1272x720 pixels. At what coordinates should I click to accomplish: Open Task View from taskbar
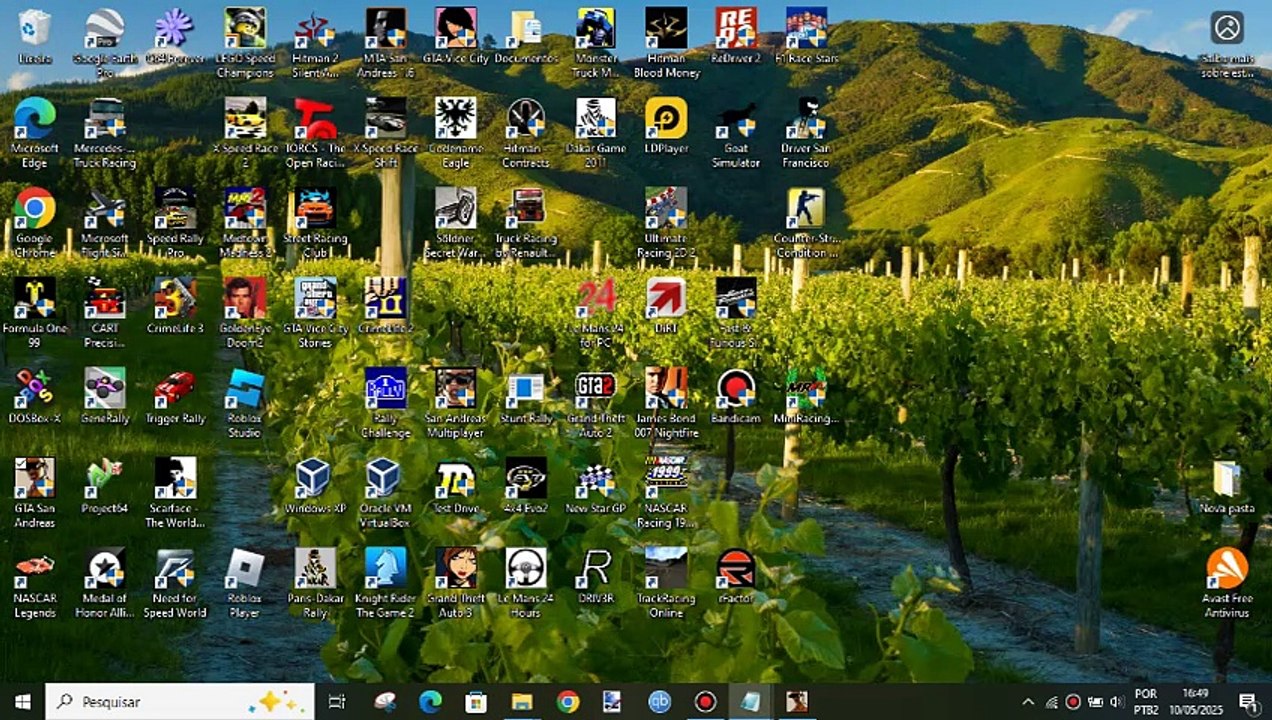tap(337, 702)
